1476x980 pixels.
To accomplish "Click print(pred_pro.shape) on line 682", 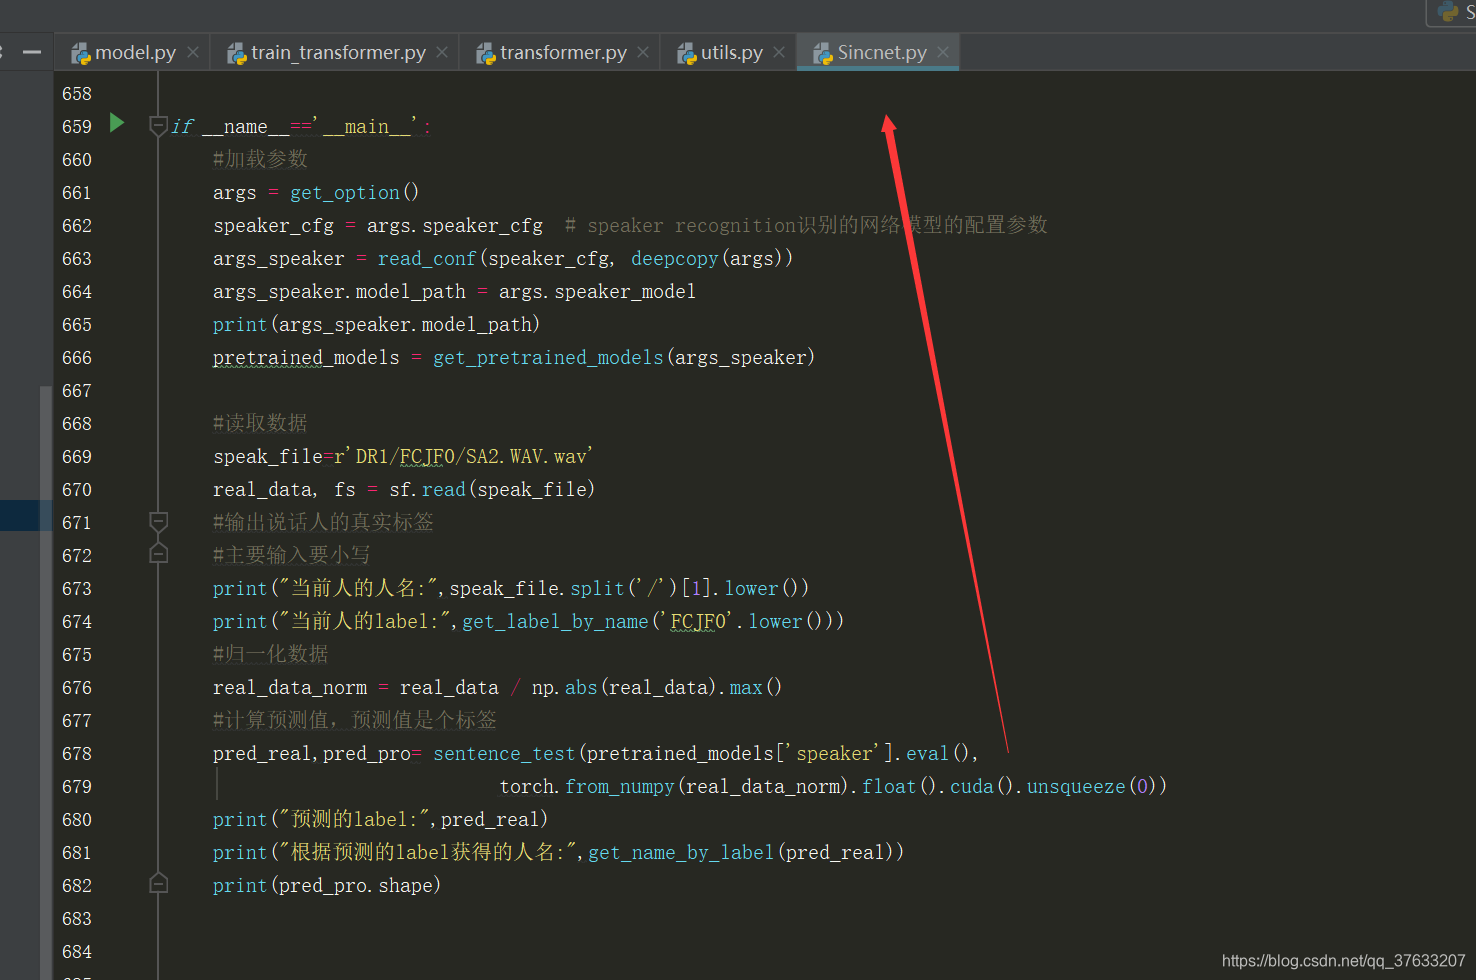I will [x=327, y=885].
